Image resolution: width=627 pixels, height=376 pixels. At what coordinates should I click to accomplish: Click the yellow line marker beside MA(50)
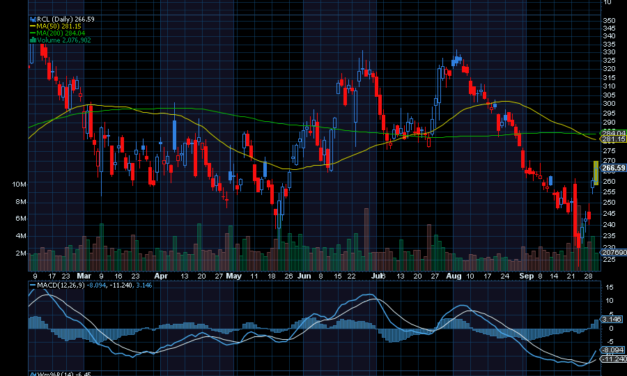tap(33, 26)
